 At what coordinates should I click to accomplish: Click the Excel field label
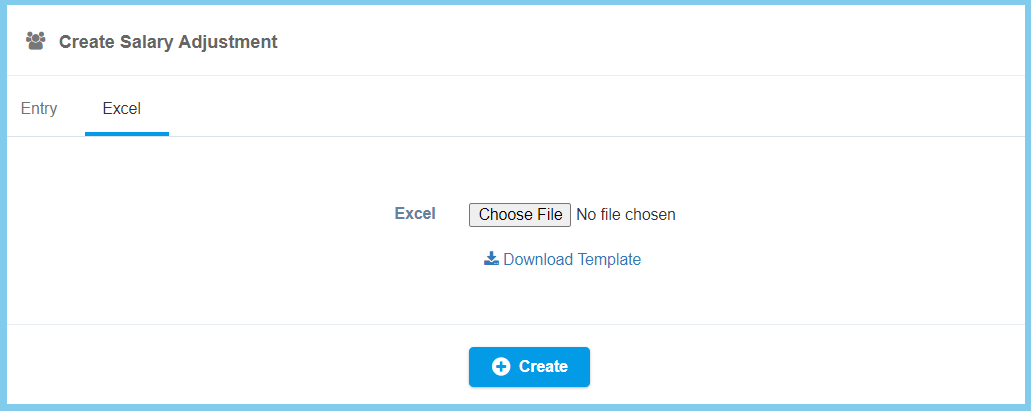click(x=415, y=213)
